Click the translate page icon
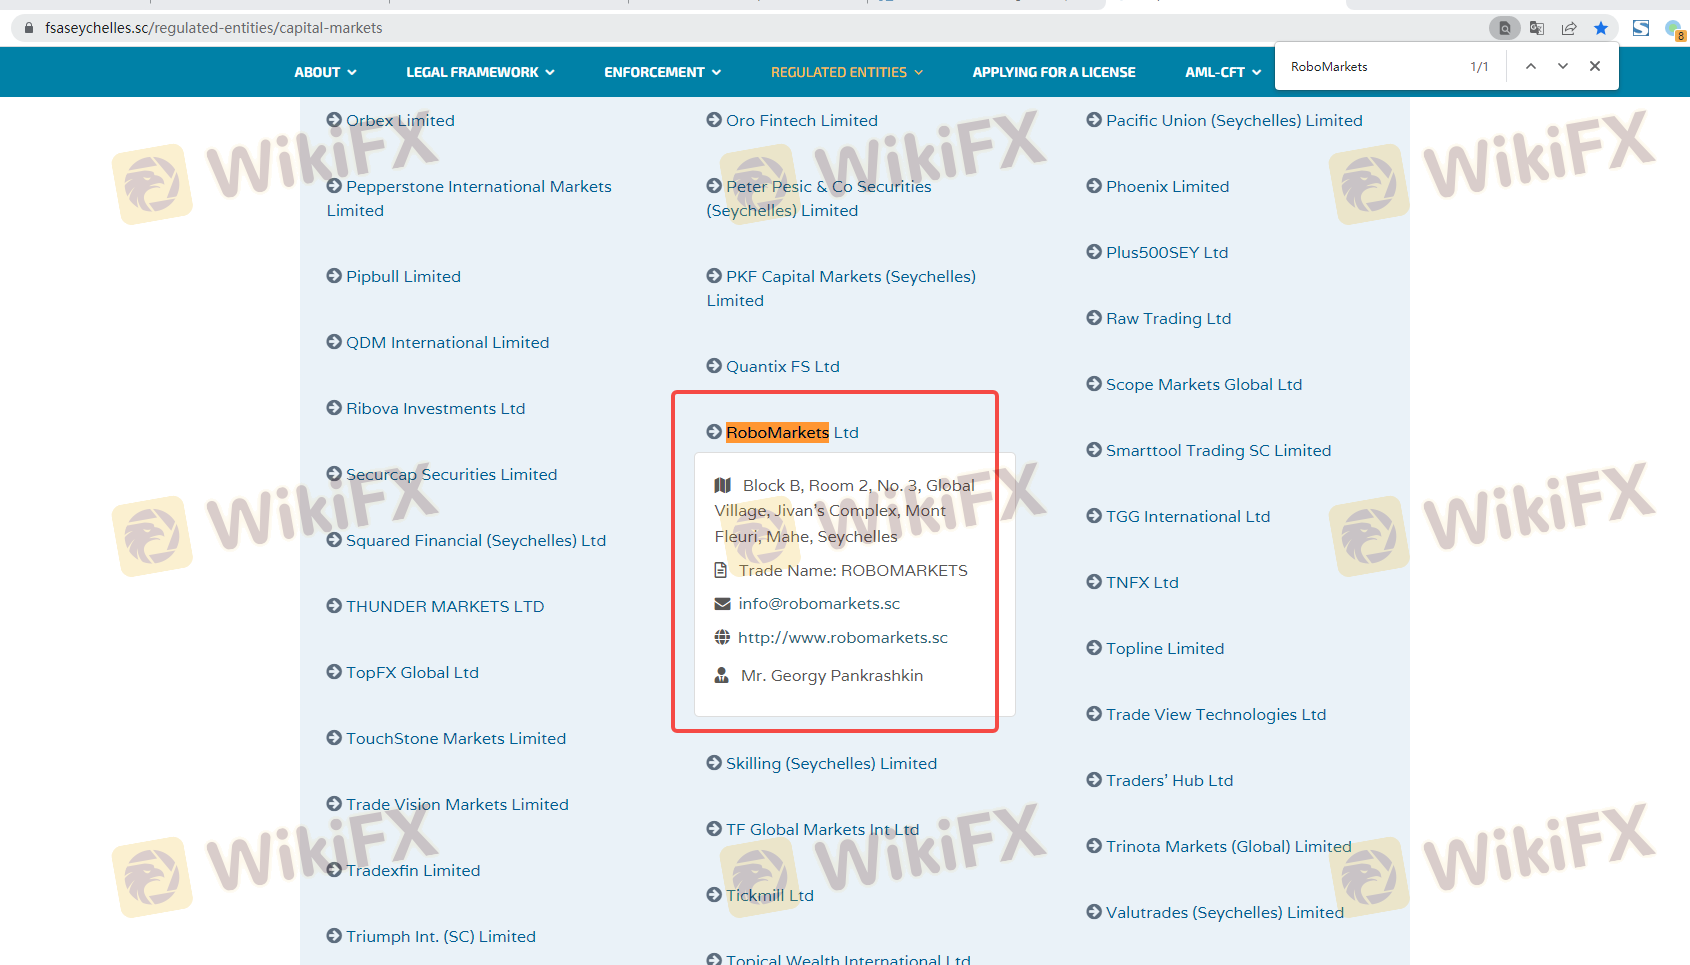This screenshot has height=965, width=1690. coord(1537,28)
